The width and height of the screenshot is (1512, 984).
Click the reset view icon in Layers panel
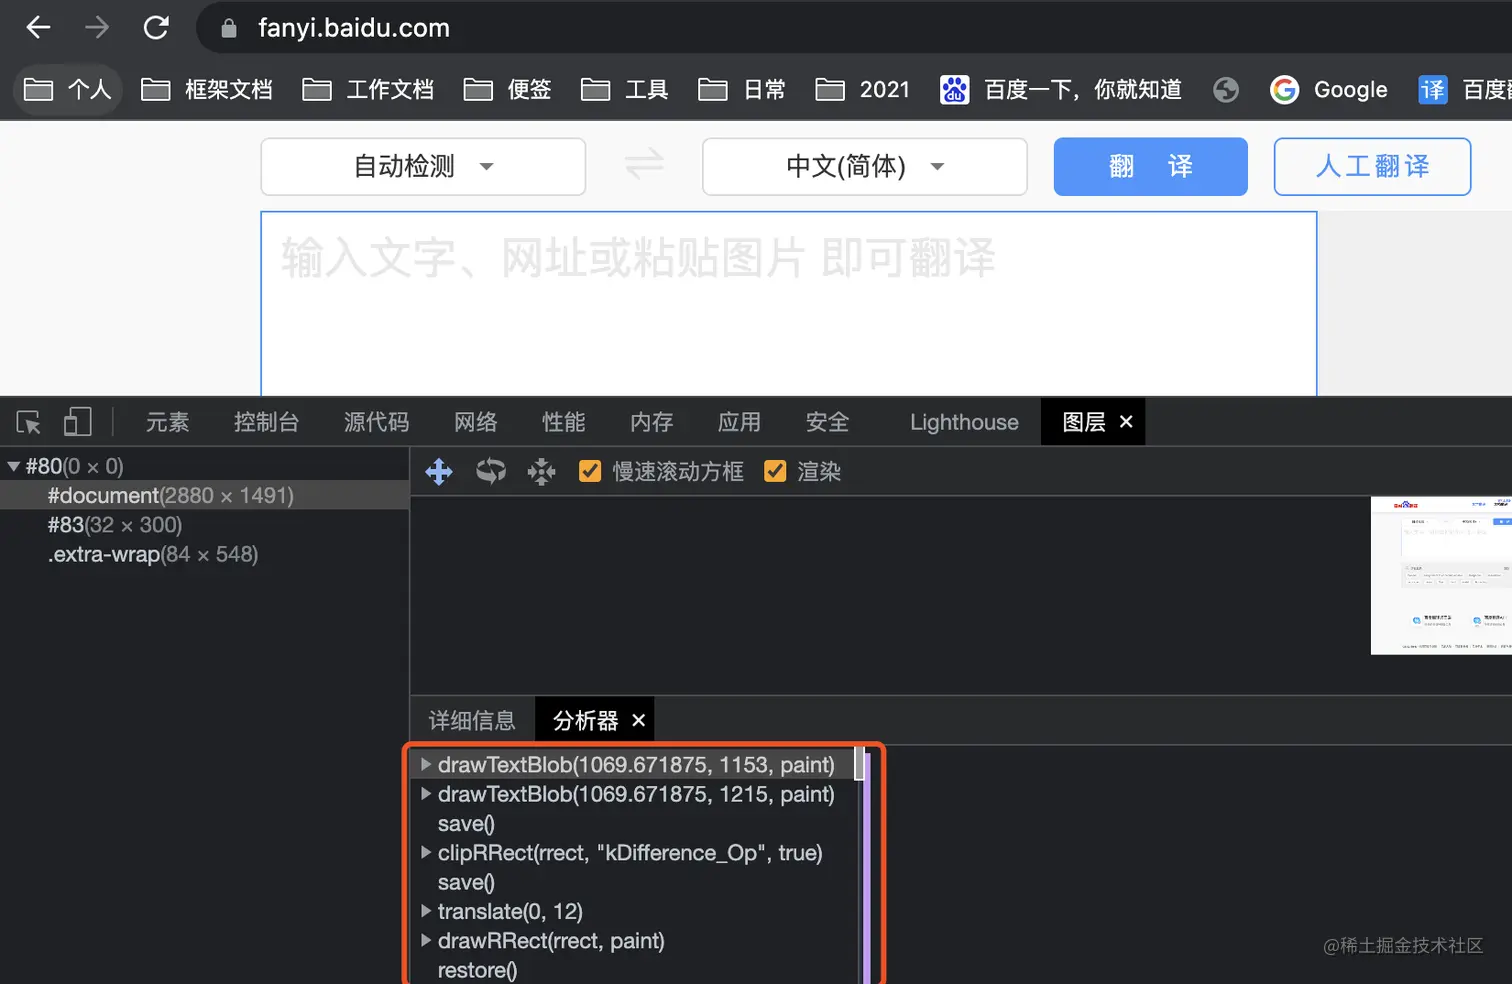click(x=541, y=471)
